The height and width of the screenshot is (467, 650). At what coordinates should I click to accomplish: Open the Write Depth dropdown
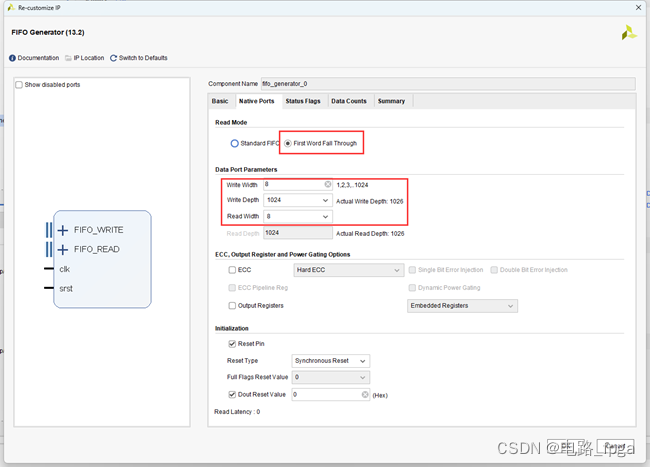pos(298,200)
